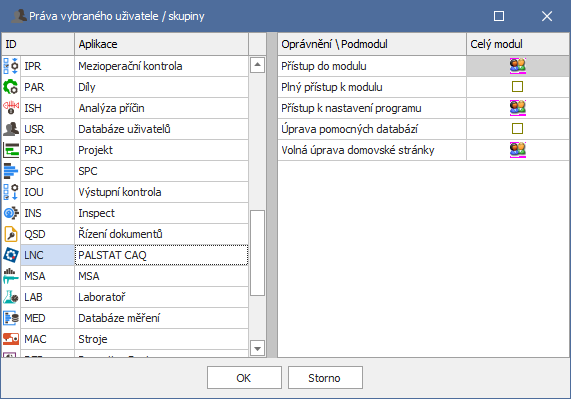Check the Úprava pomocných databází checkbox

click(x=517, y=129)
